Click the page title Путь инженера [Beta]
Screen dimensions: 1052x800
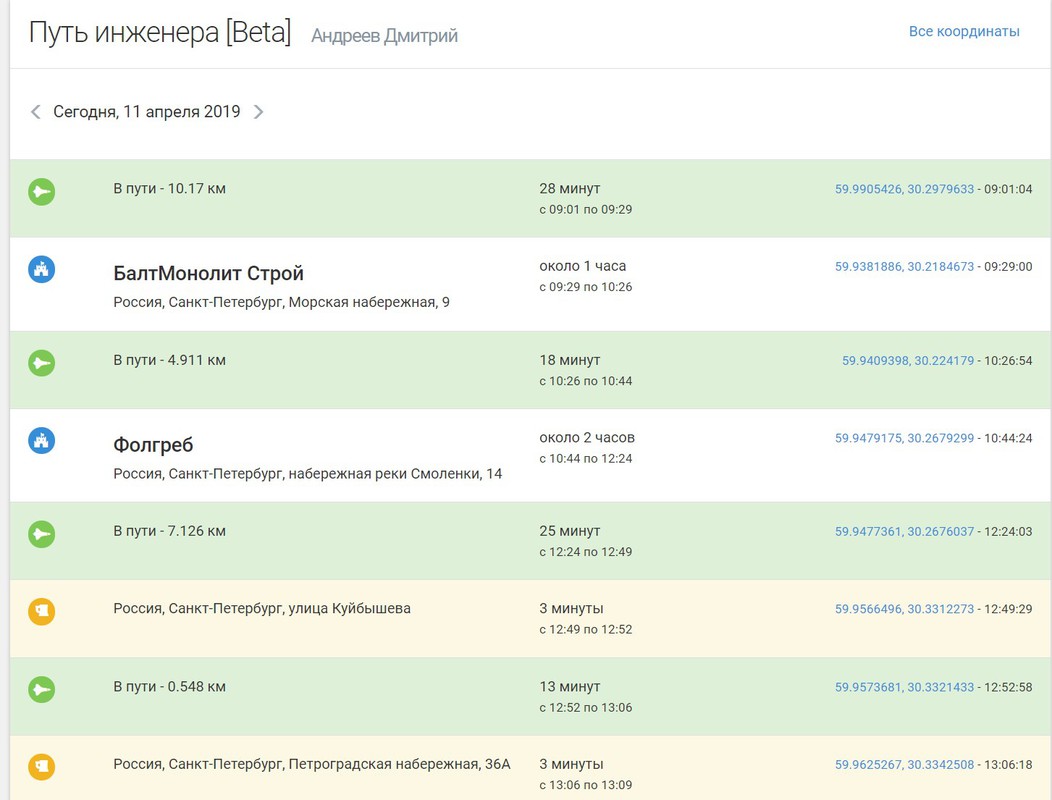[x=160, y=32]
